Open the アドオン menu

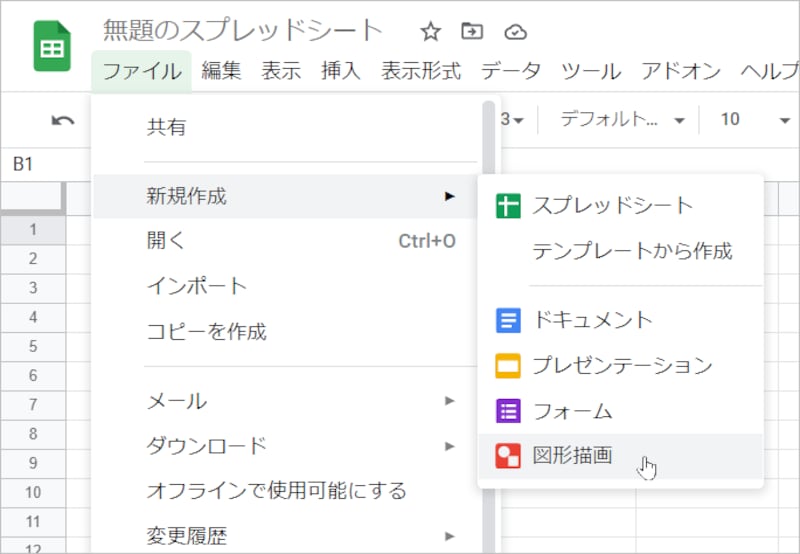681,71
